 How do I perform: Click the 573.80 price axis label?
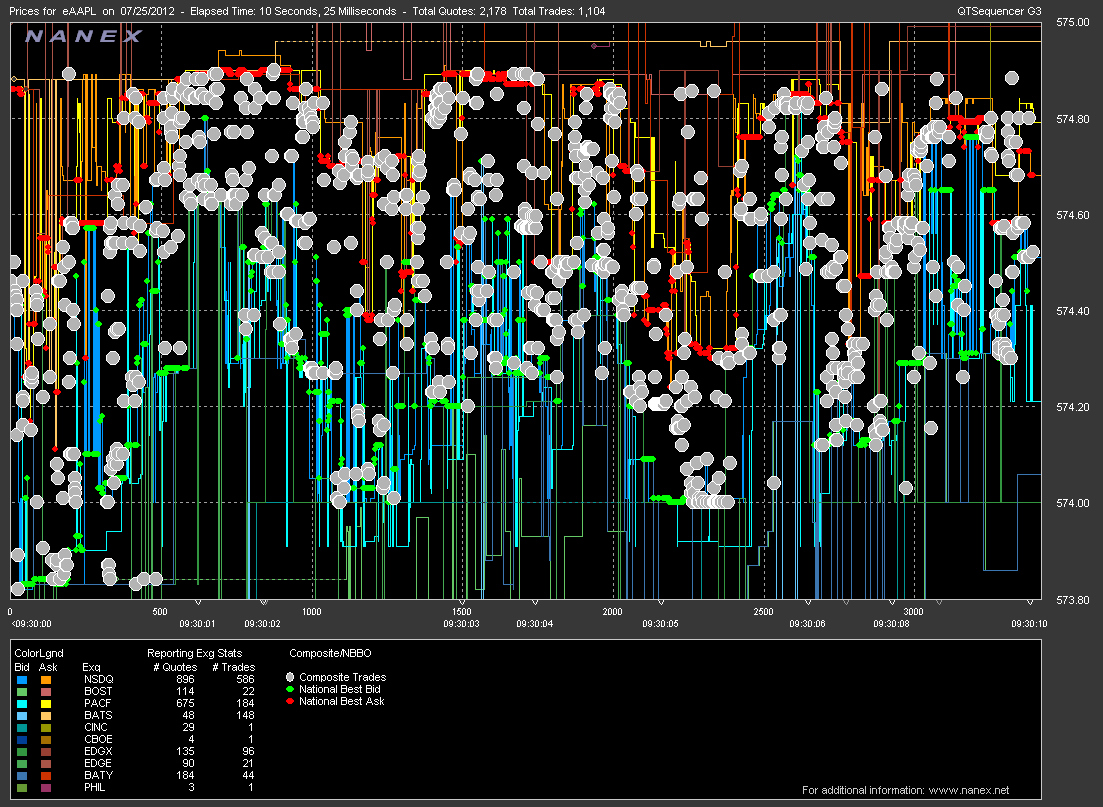coord(1073,599)
